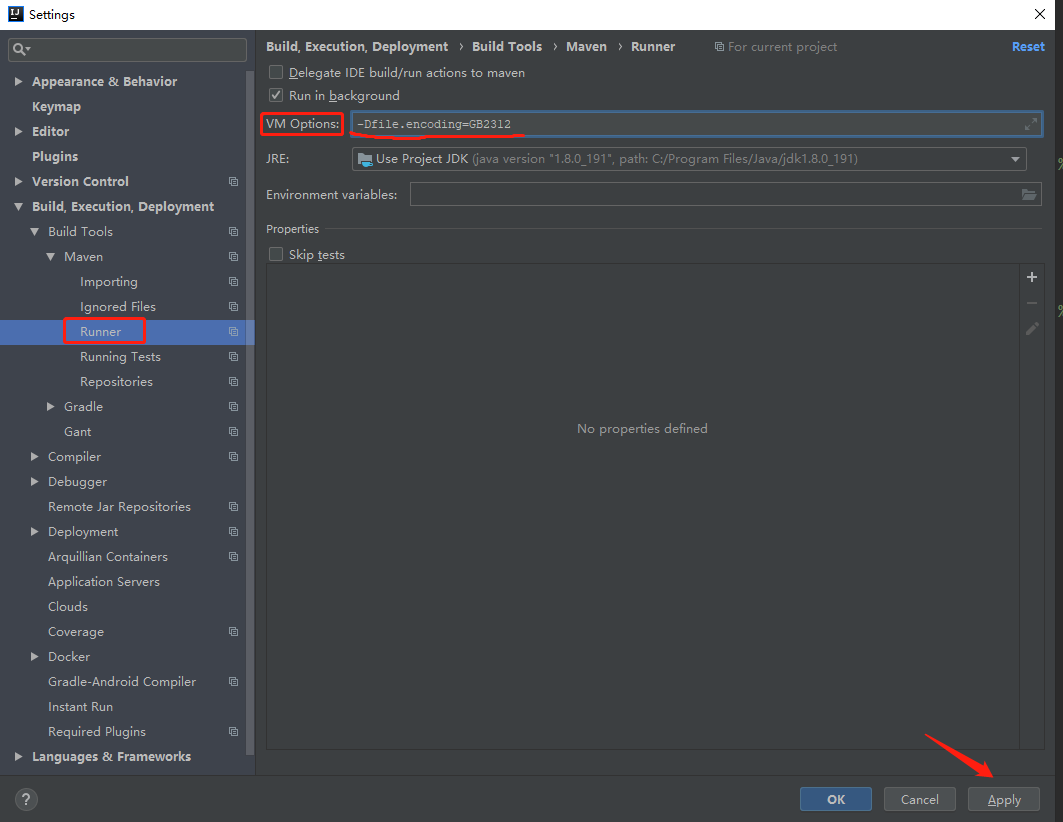Click project-level icon next to Maven
The width and height of the screenshot is (1063, 822).
click(x=233, y=257)
